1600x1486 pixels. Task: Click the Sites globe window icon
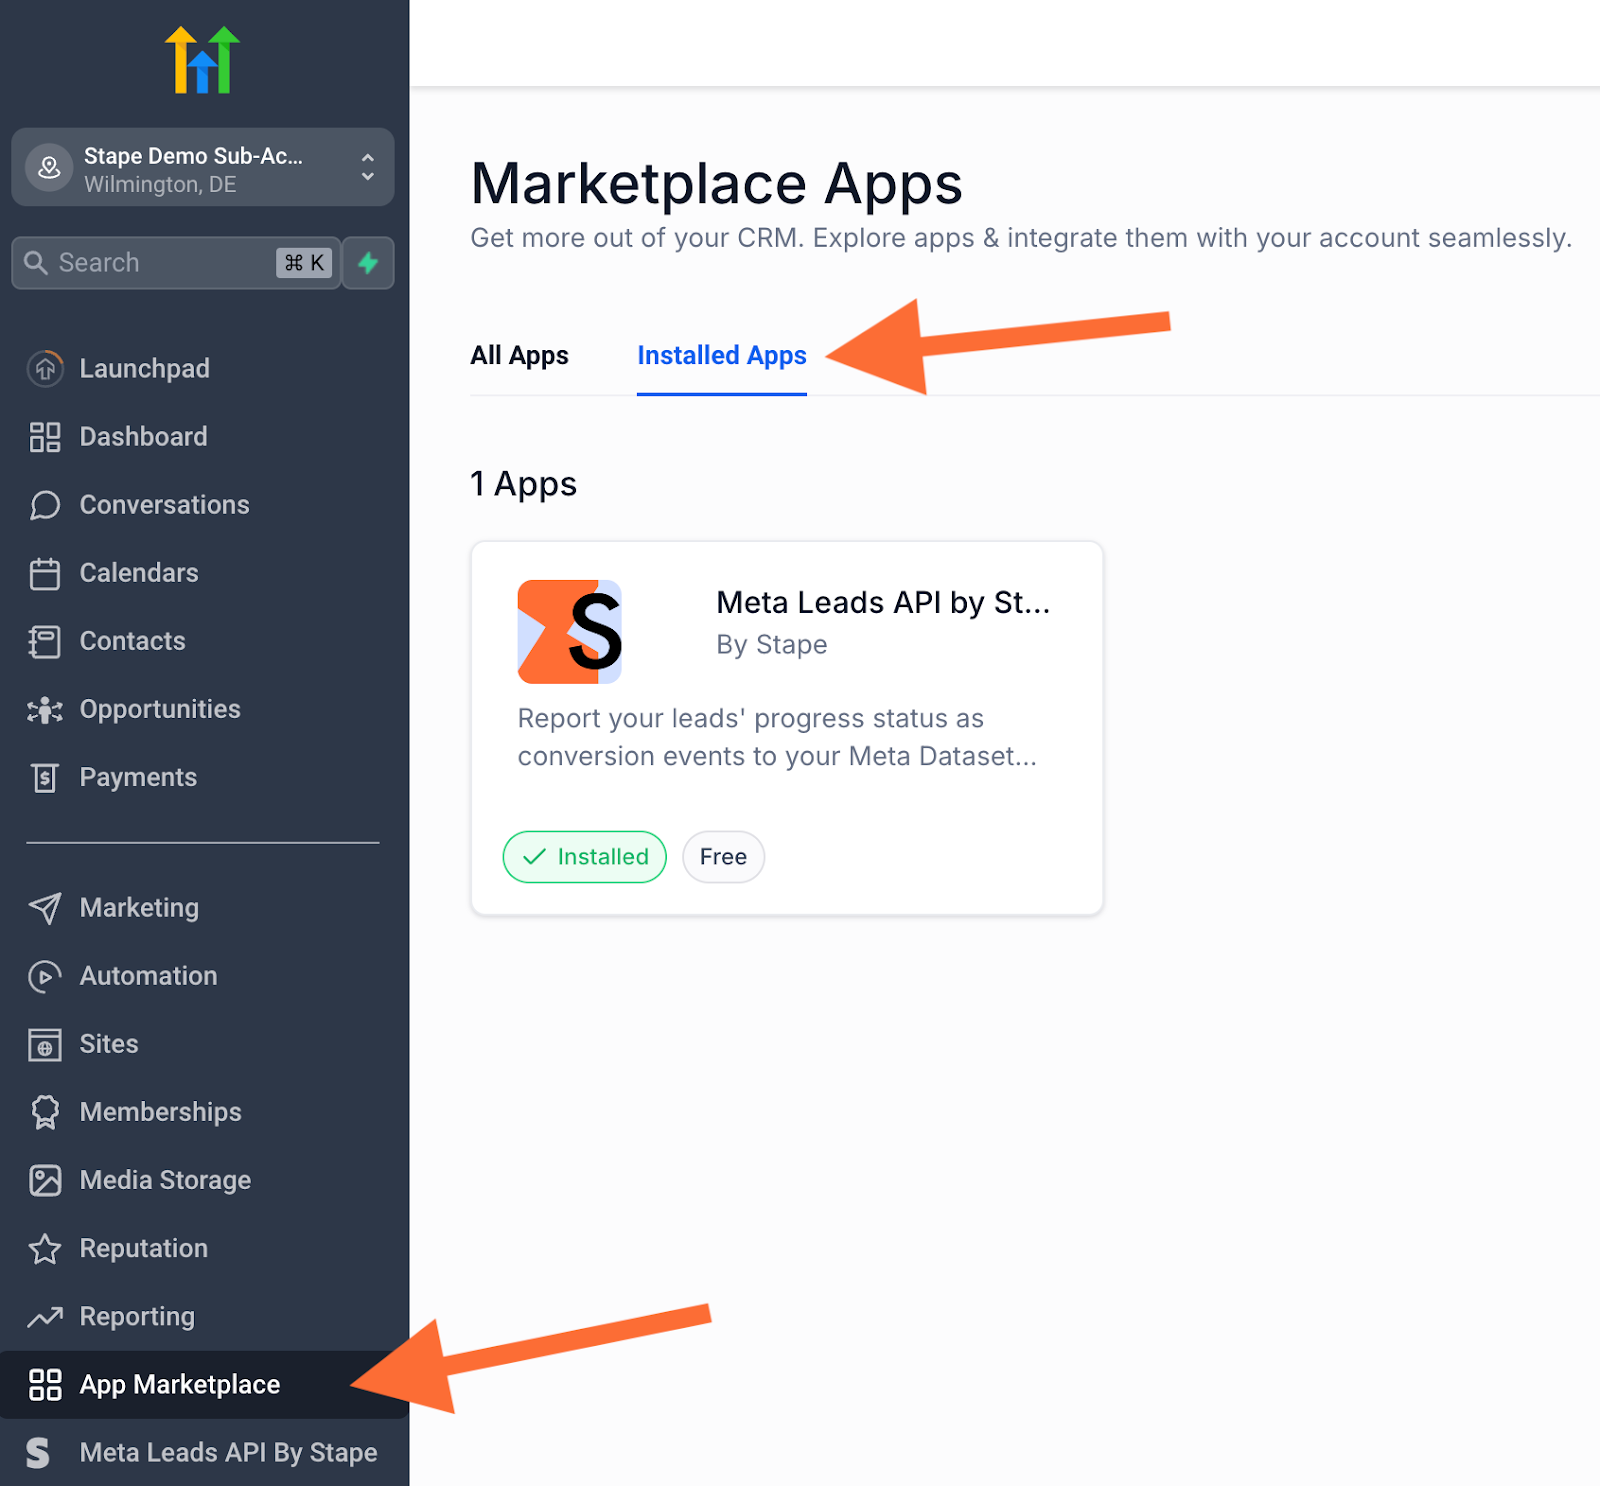tap(45, 1044)
